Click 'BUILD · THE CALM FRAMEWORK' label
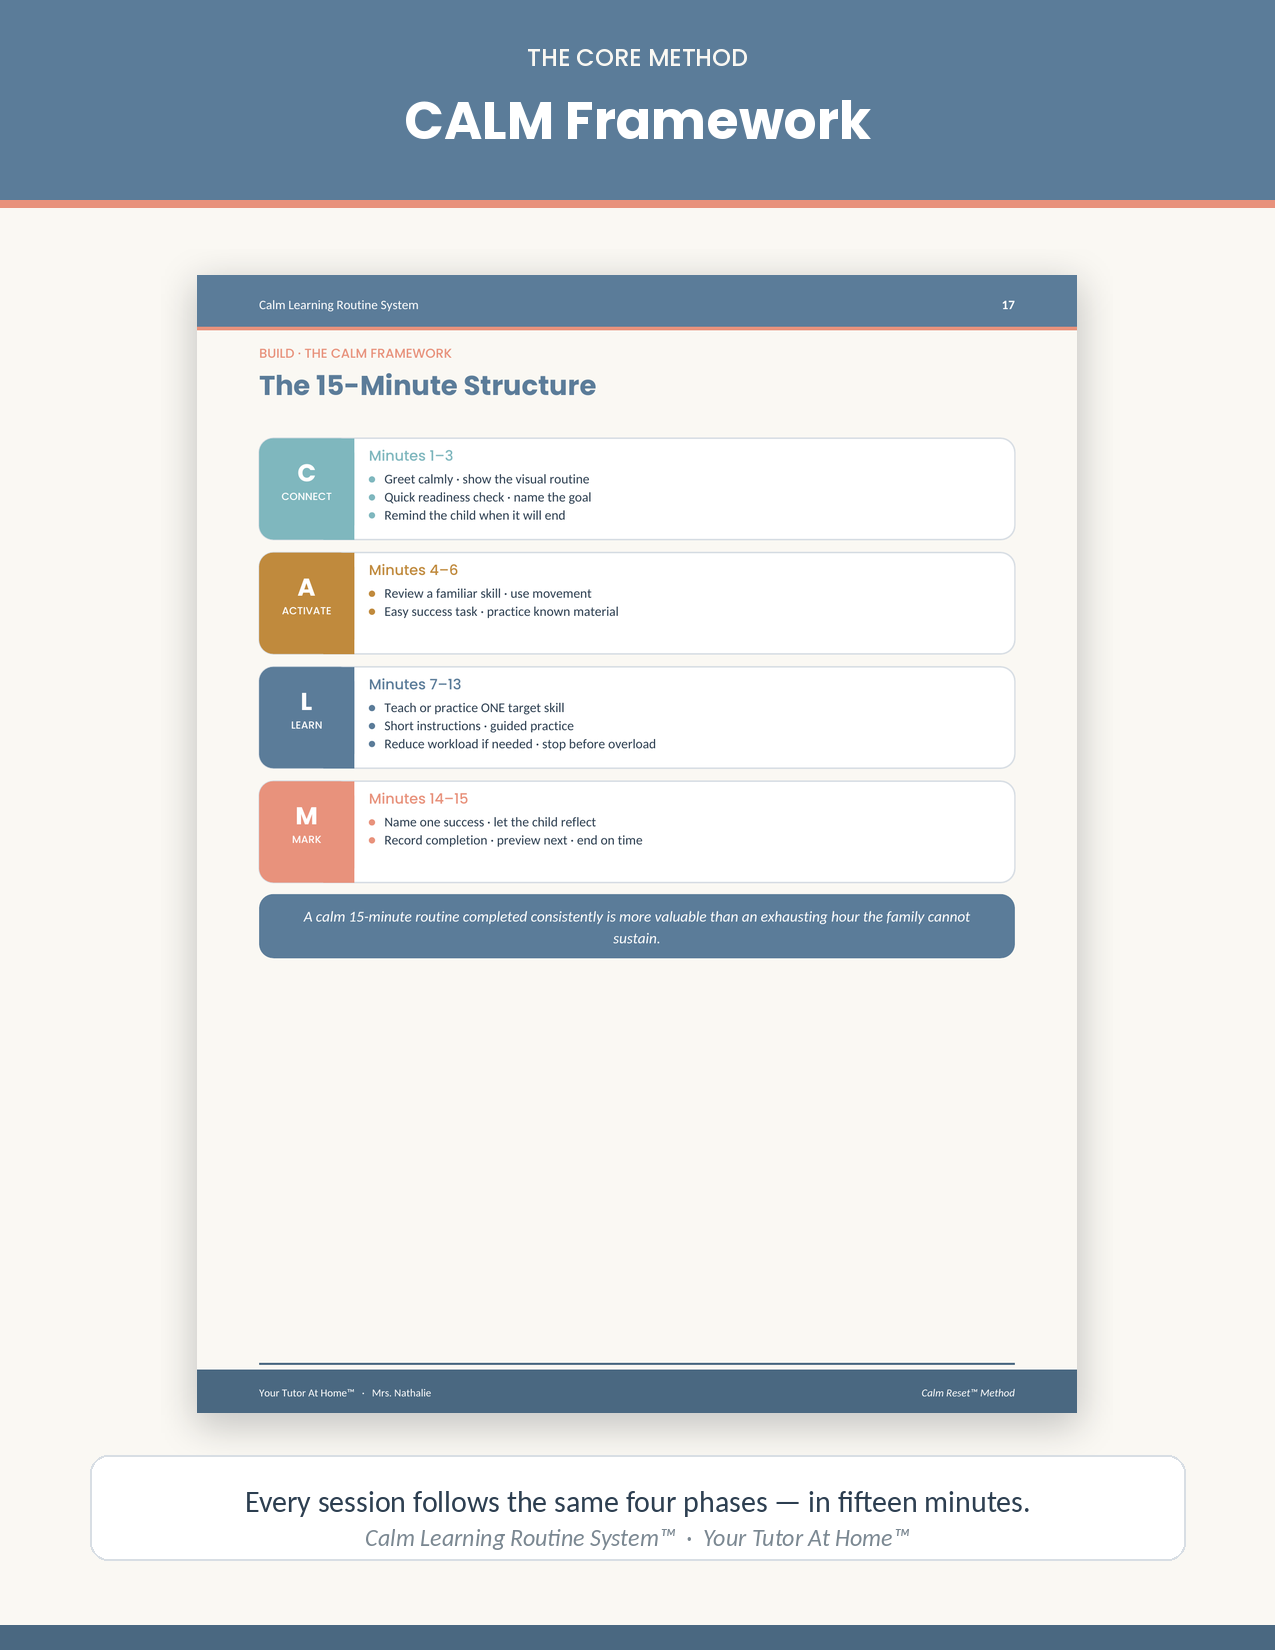The height and width of the screenshot is (1650, 1275). (355, 353)
